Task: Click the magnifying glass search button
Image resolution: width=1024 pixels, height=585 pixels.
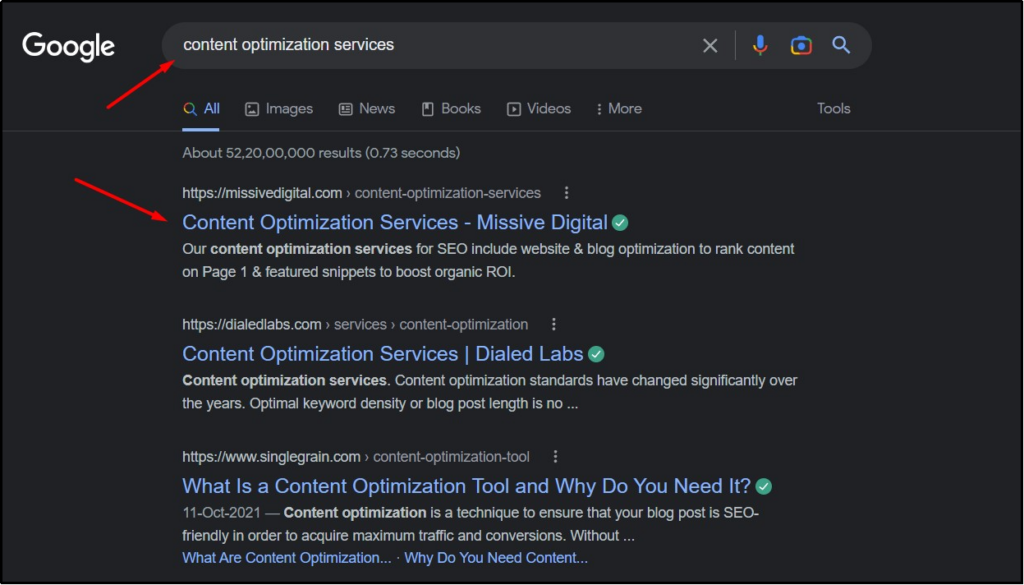Action: (x=841, y=45)
